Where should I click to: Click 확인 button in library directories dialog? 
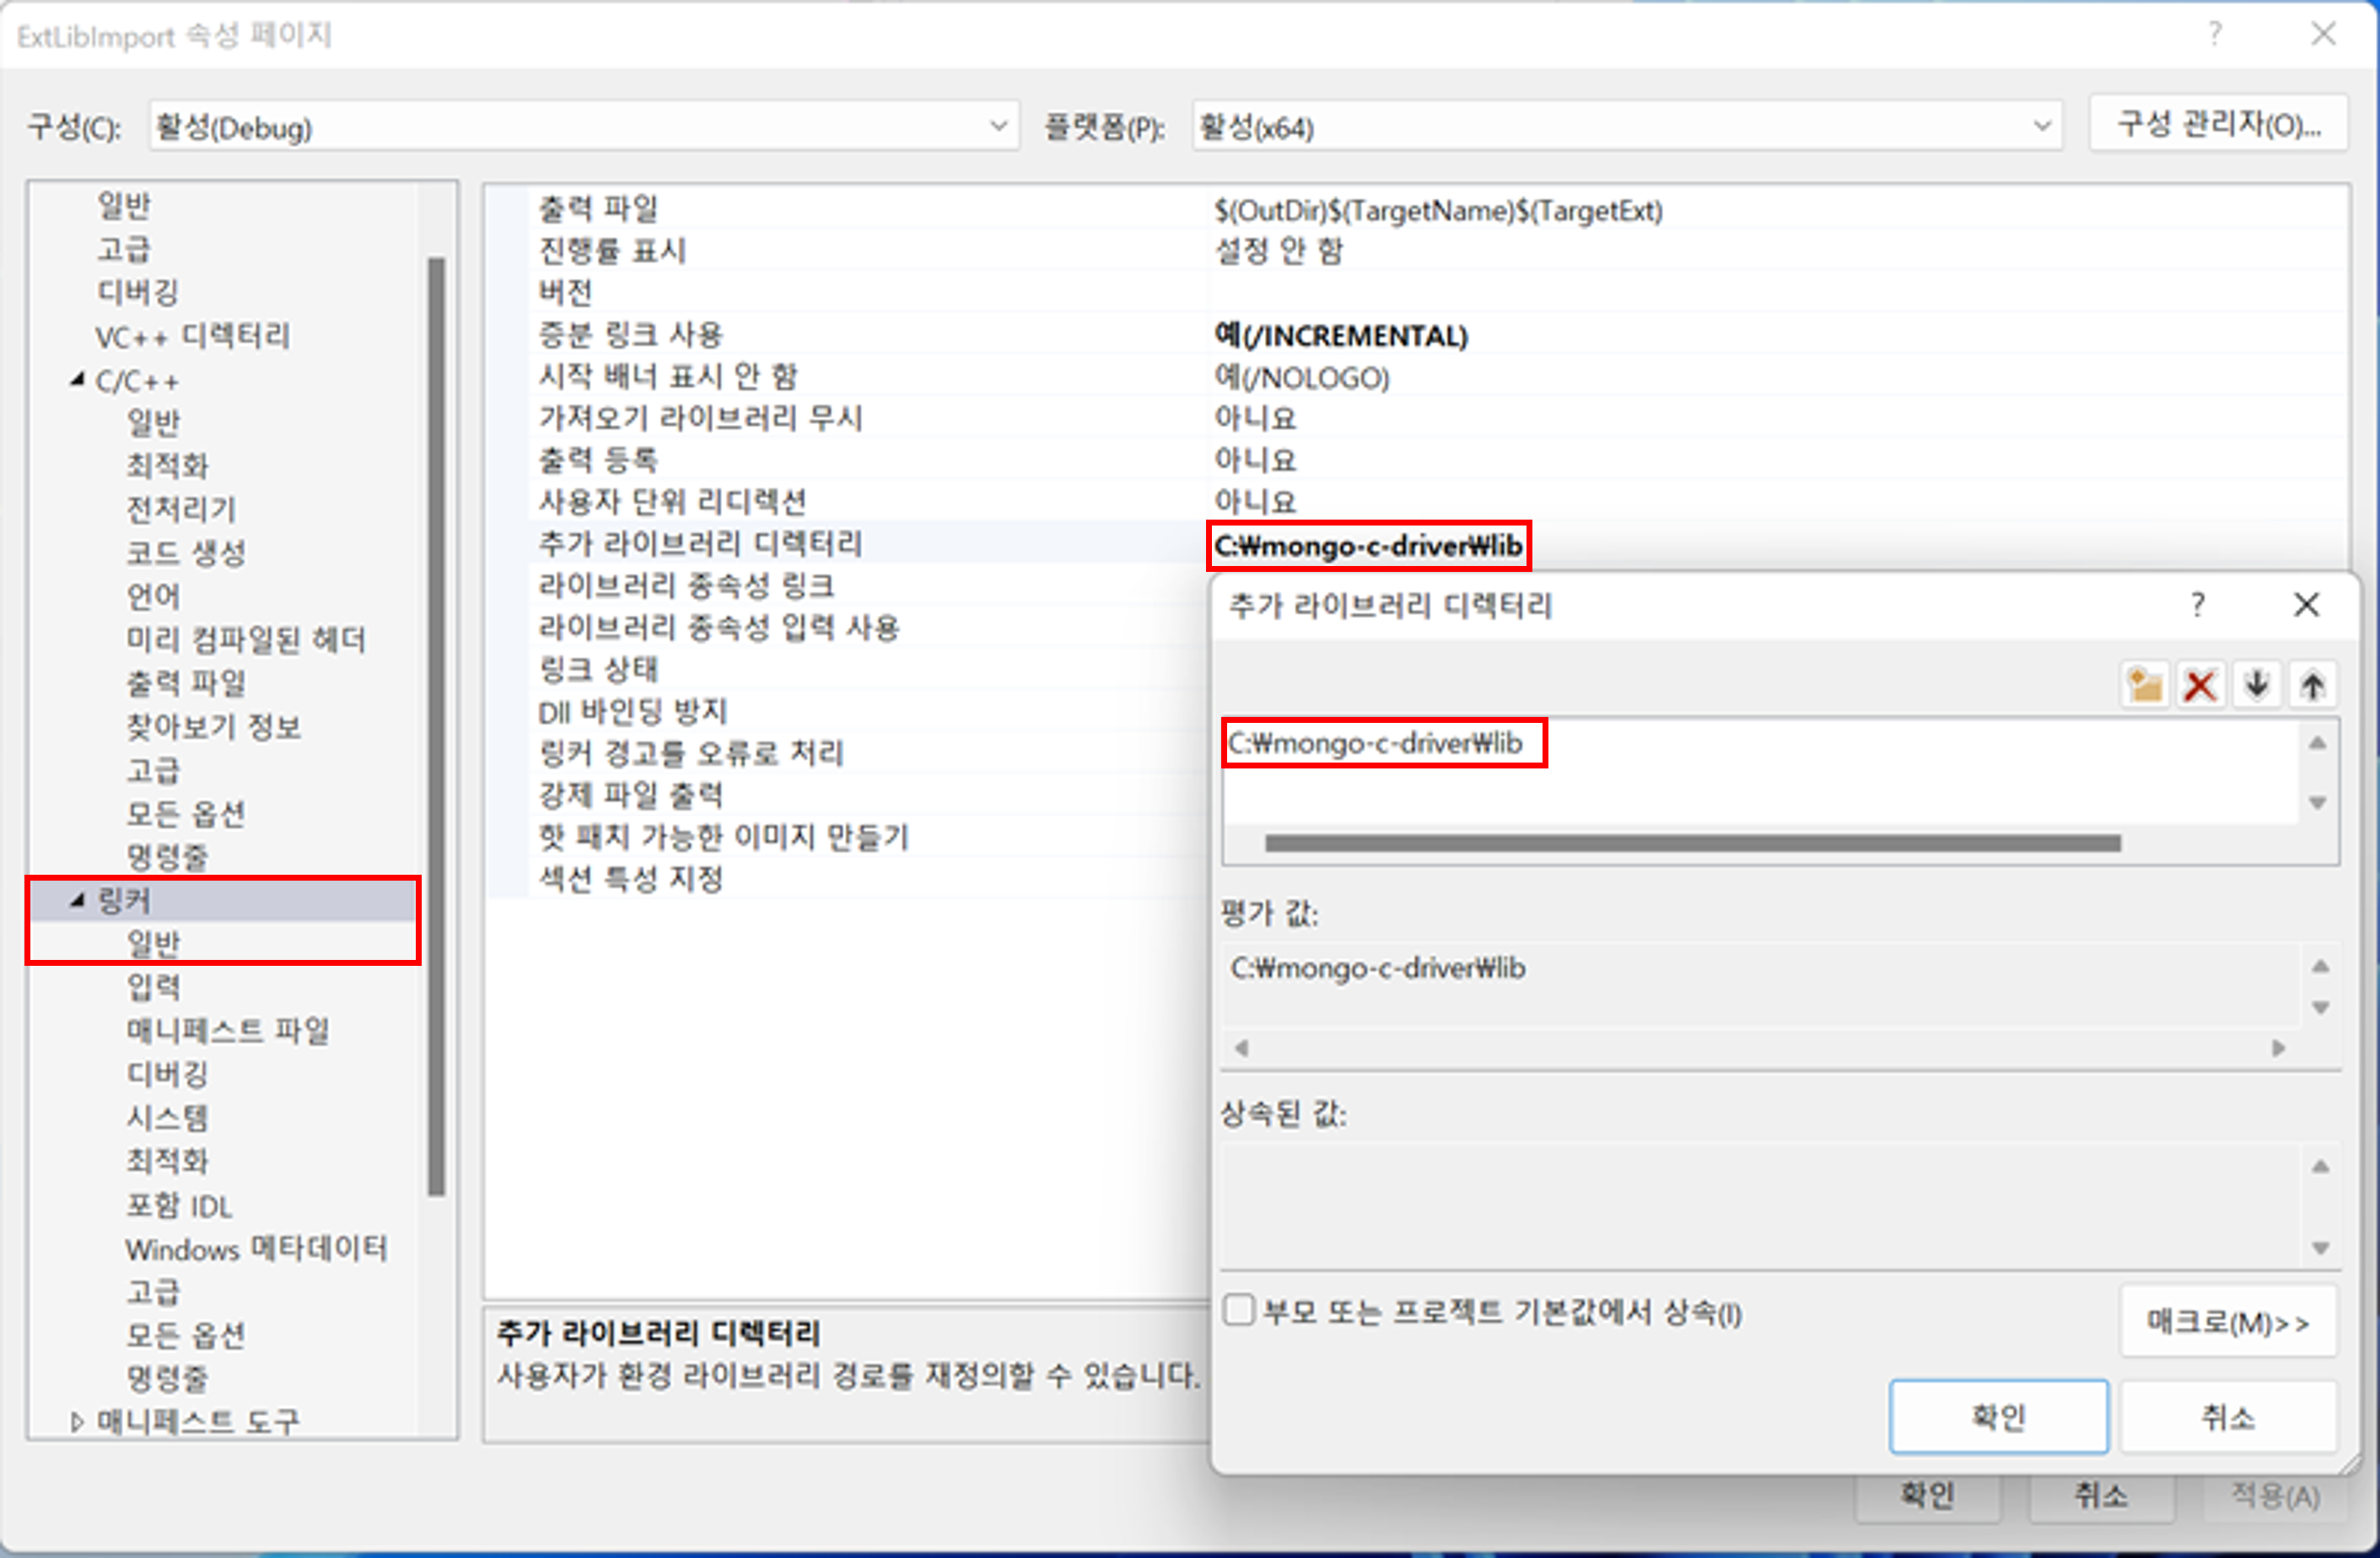(1997, 1416)
